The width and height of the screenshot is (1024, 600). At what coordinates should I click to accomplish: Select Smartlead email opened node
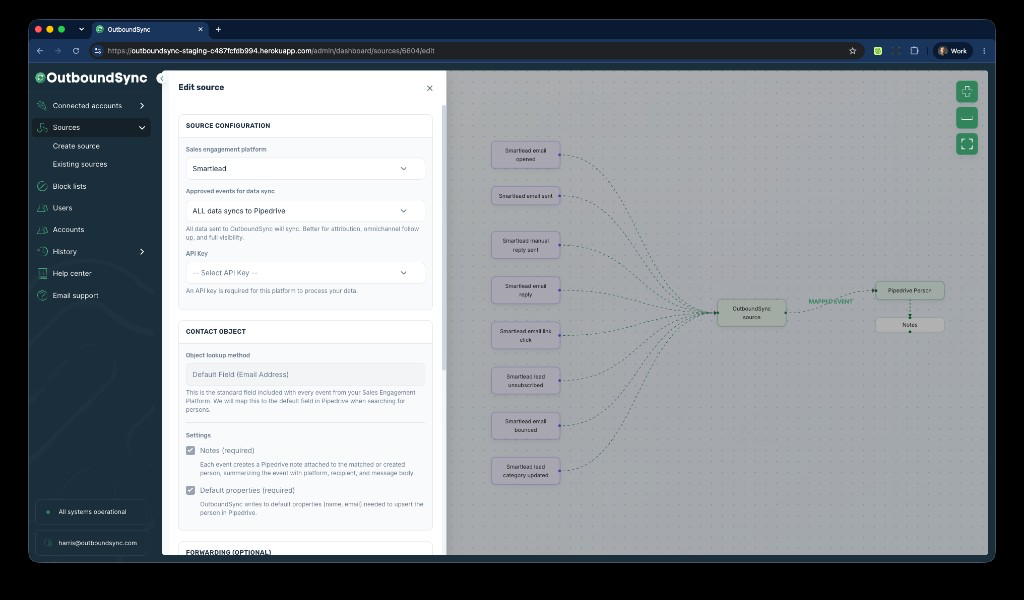(x=525, y=155)
